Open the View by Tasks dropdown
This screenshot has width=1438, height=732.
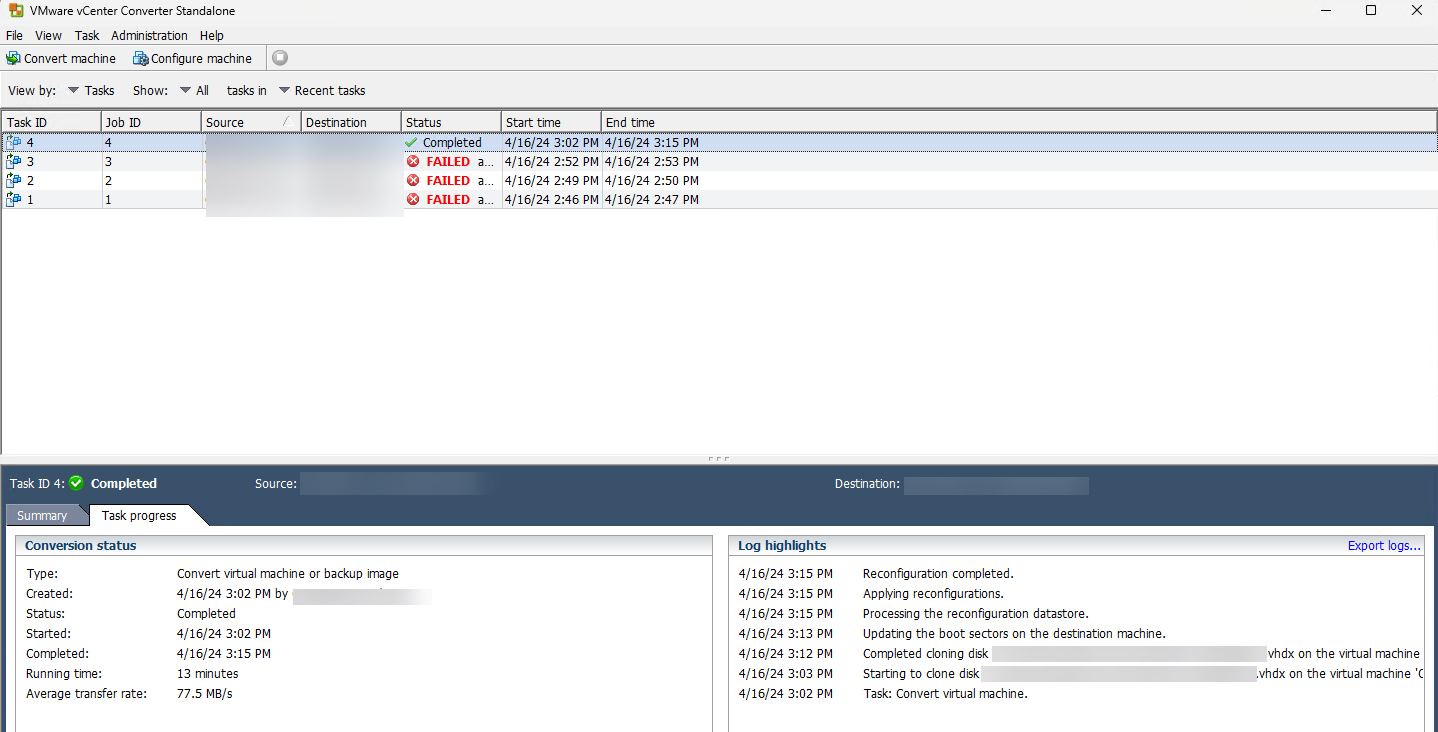click(90, 91)
